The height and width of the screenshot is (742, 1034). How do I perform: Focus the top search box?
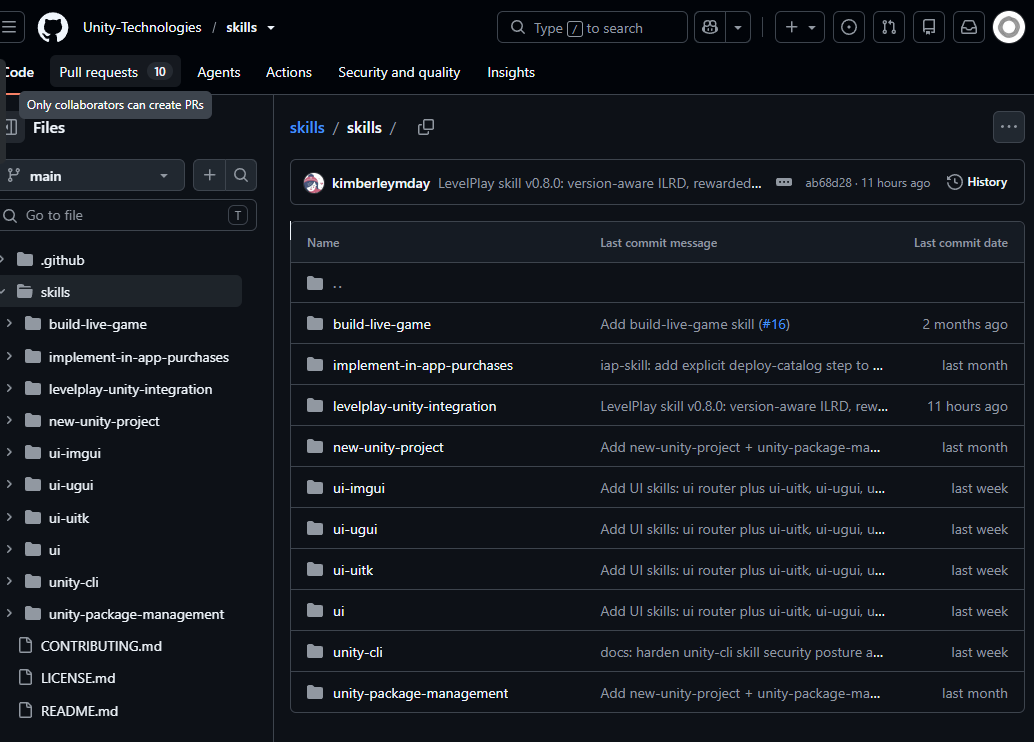(x=592, y=28)
